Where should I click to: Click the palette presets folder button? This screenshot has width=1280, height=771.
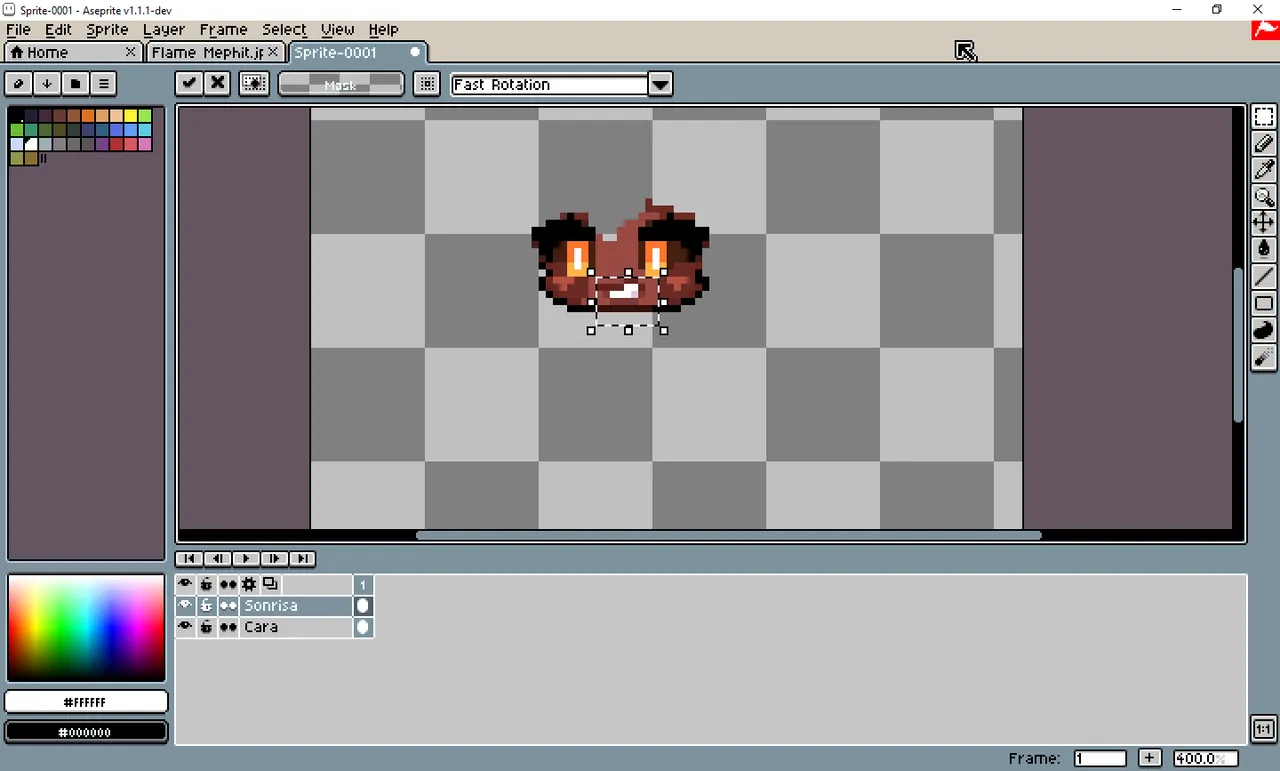point(75,84)
